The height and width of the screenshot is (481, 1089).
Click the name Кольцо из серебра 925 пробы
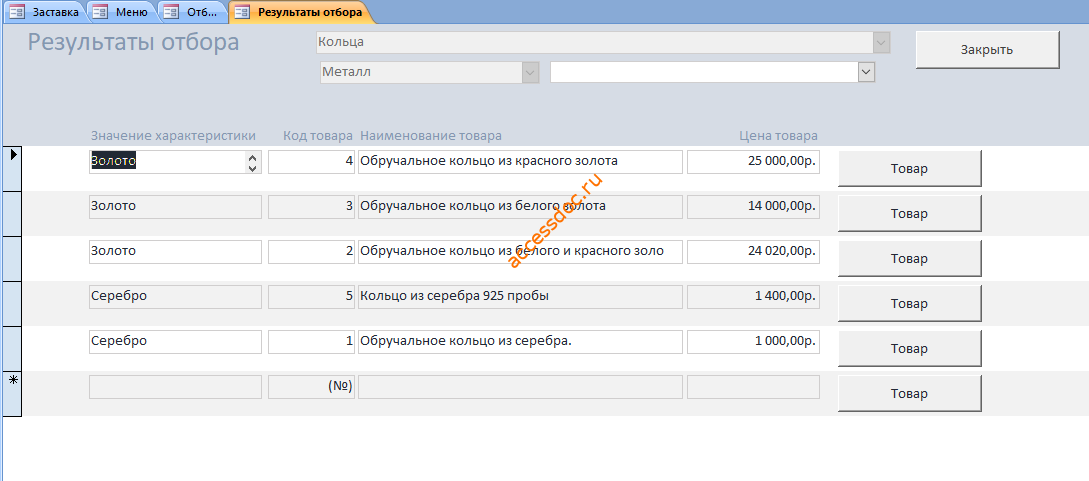520,297
